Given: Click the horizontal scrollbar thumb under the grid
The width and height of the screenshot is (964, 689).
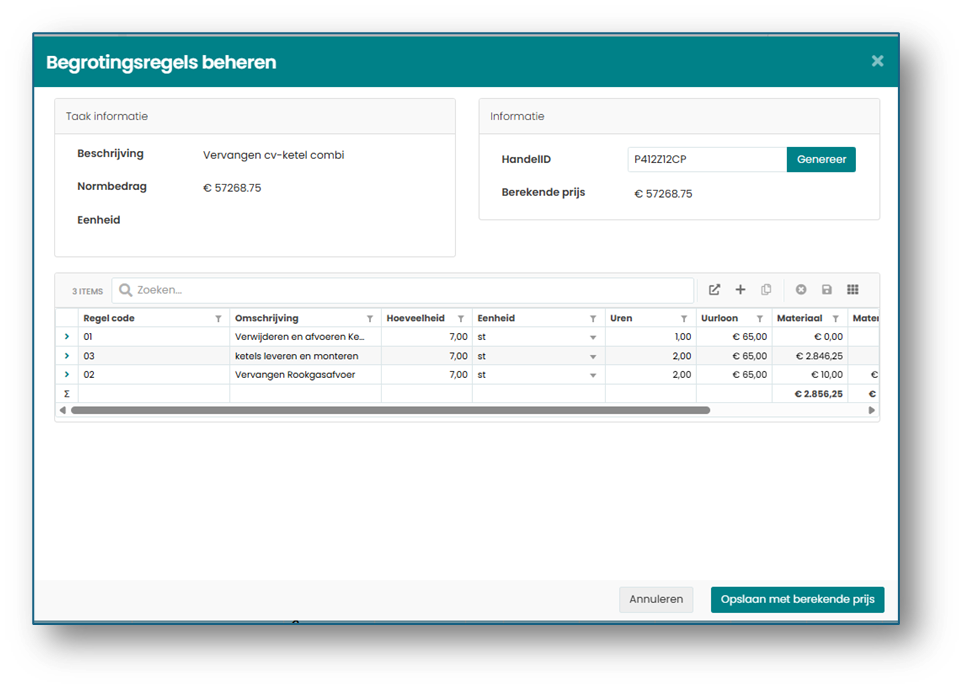Looking at the screenshot, I should (x=390, y=410).
